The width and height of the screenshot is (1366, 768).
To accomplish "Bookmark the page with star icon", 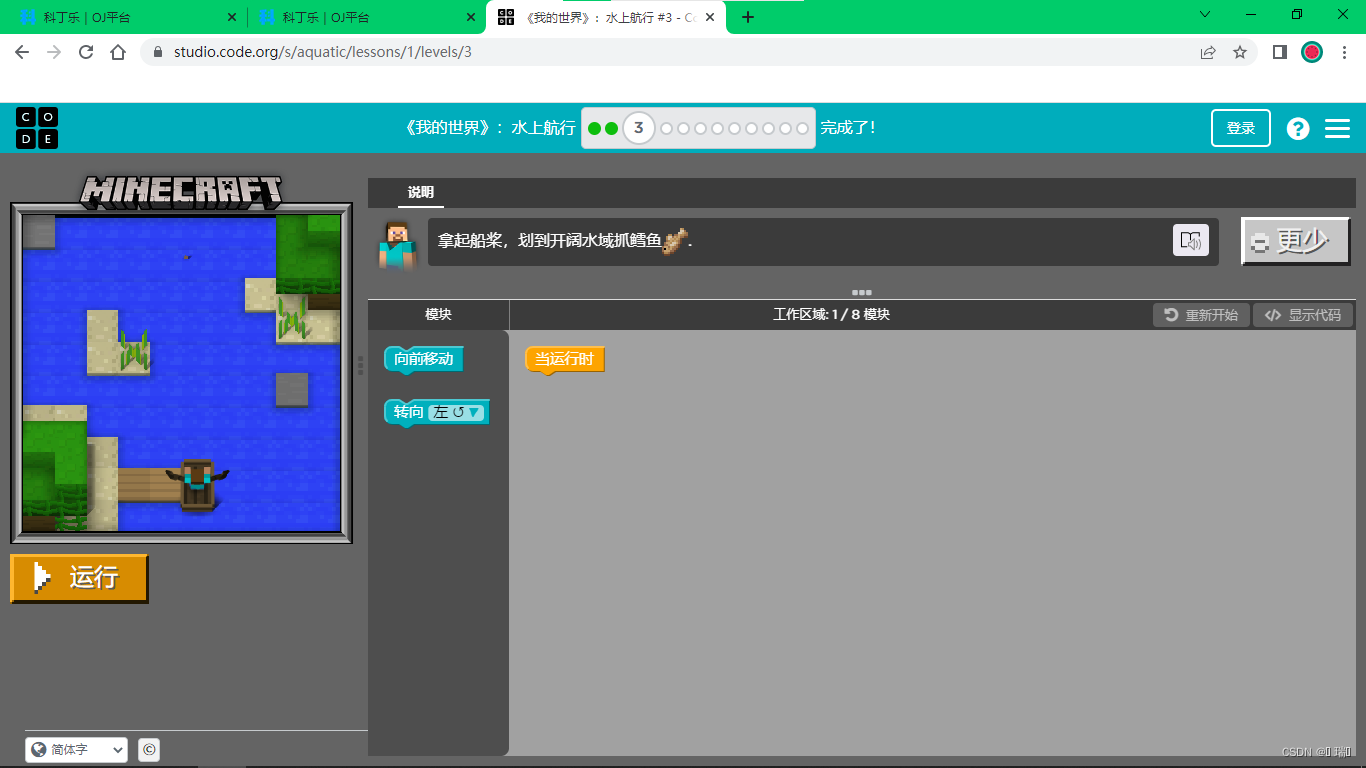I will (1240, 52).
